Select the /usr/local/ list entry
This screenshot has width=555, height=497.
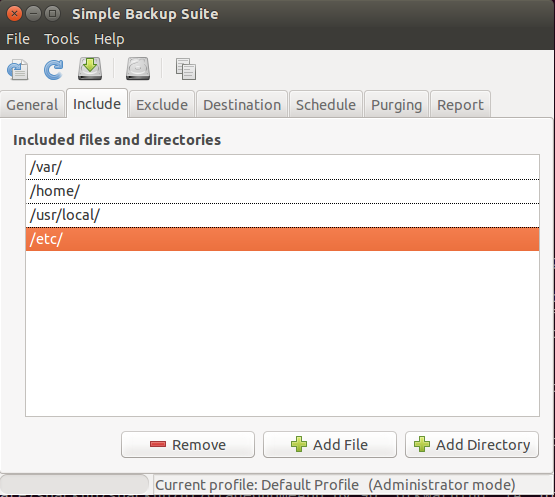click(282, 215)
